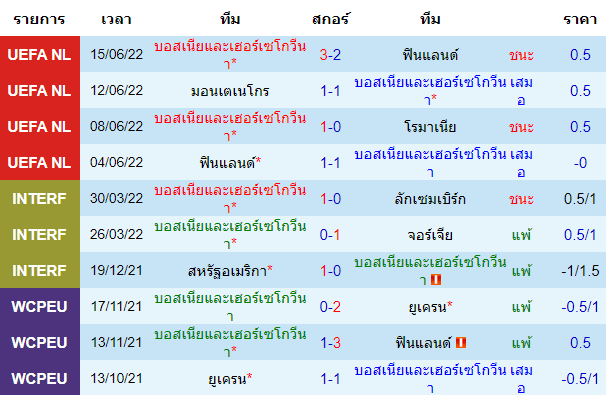Click the 1-0 score on 19/12/21
The image size is (606, 395).
[x=330, y=270]
